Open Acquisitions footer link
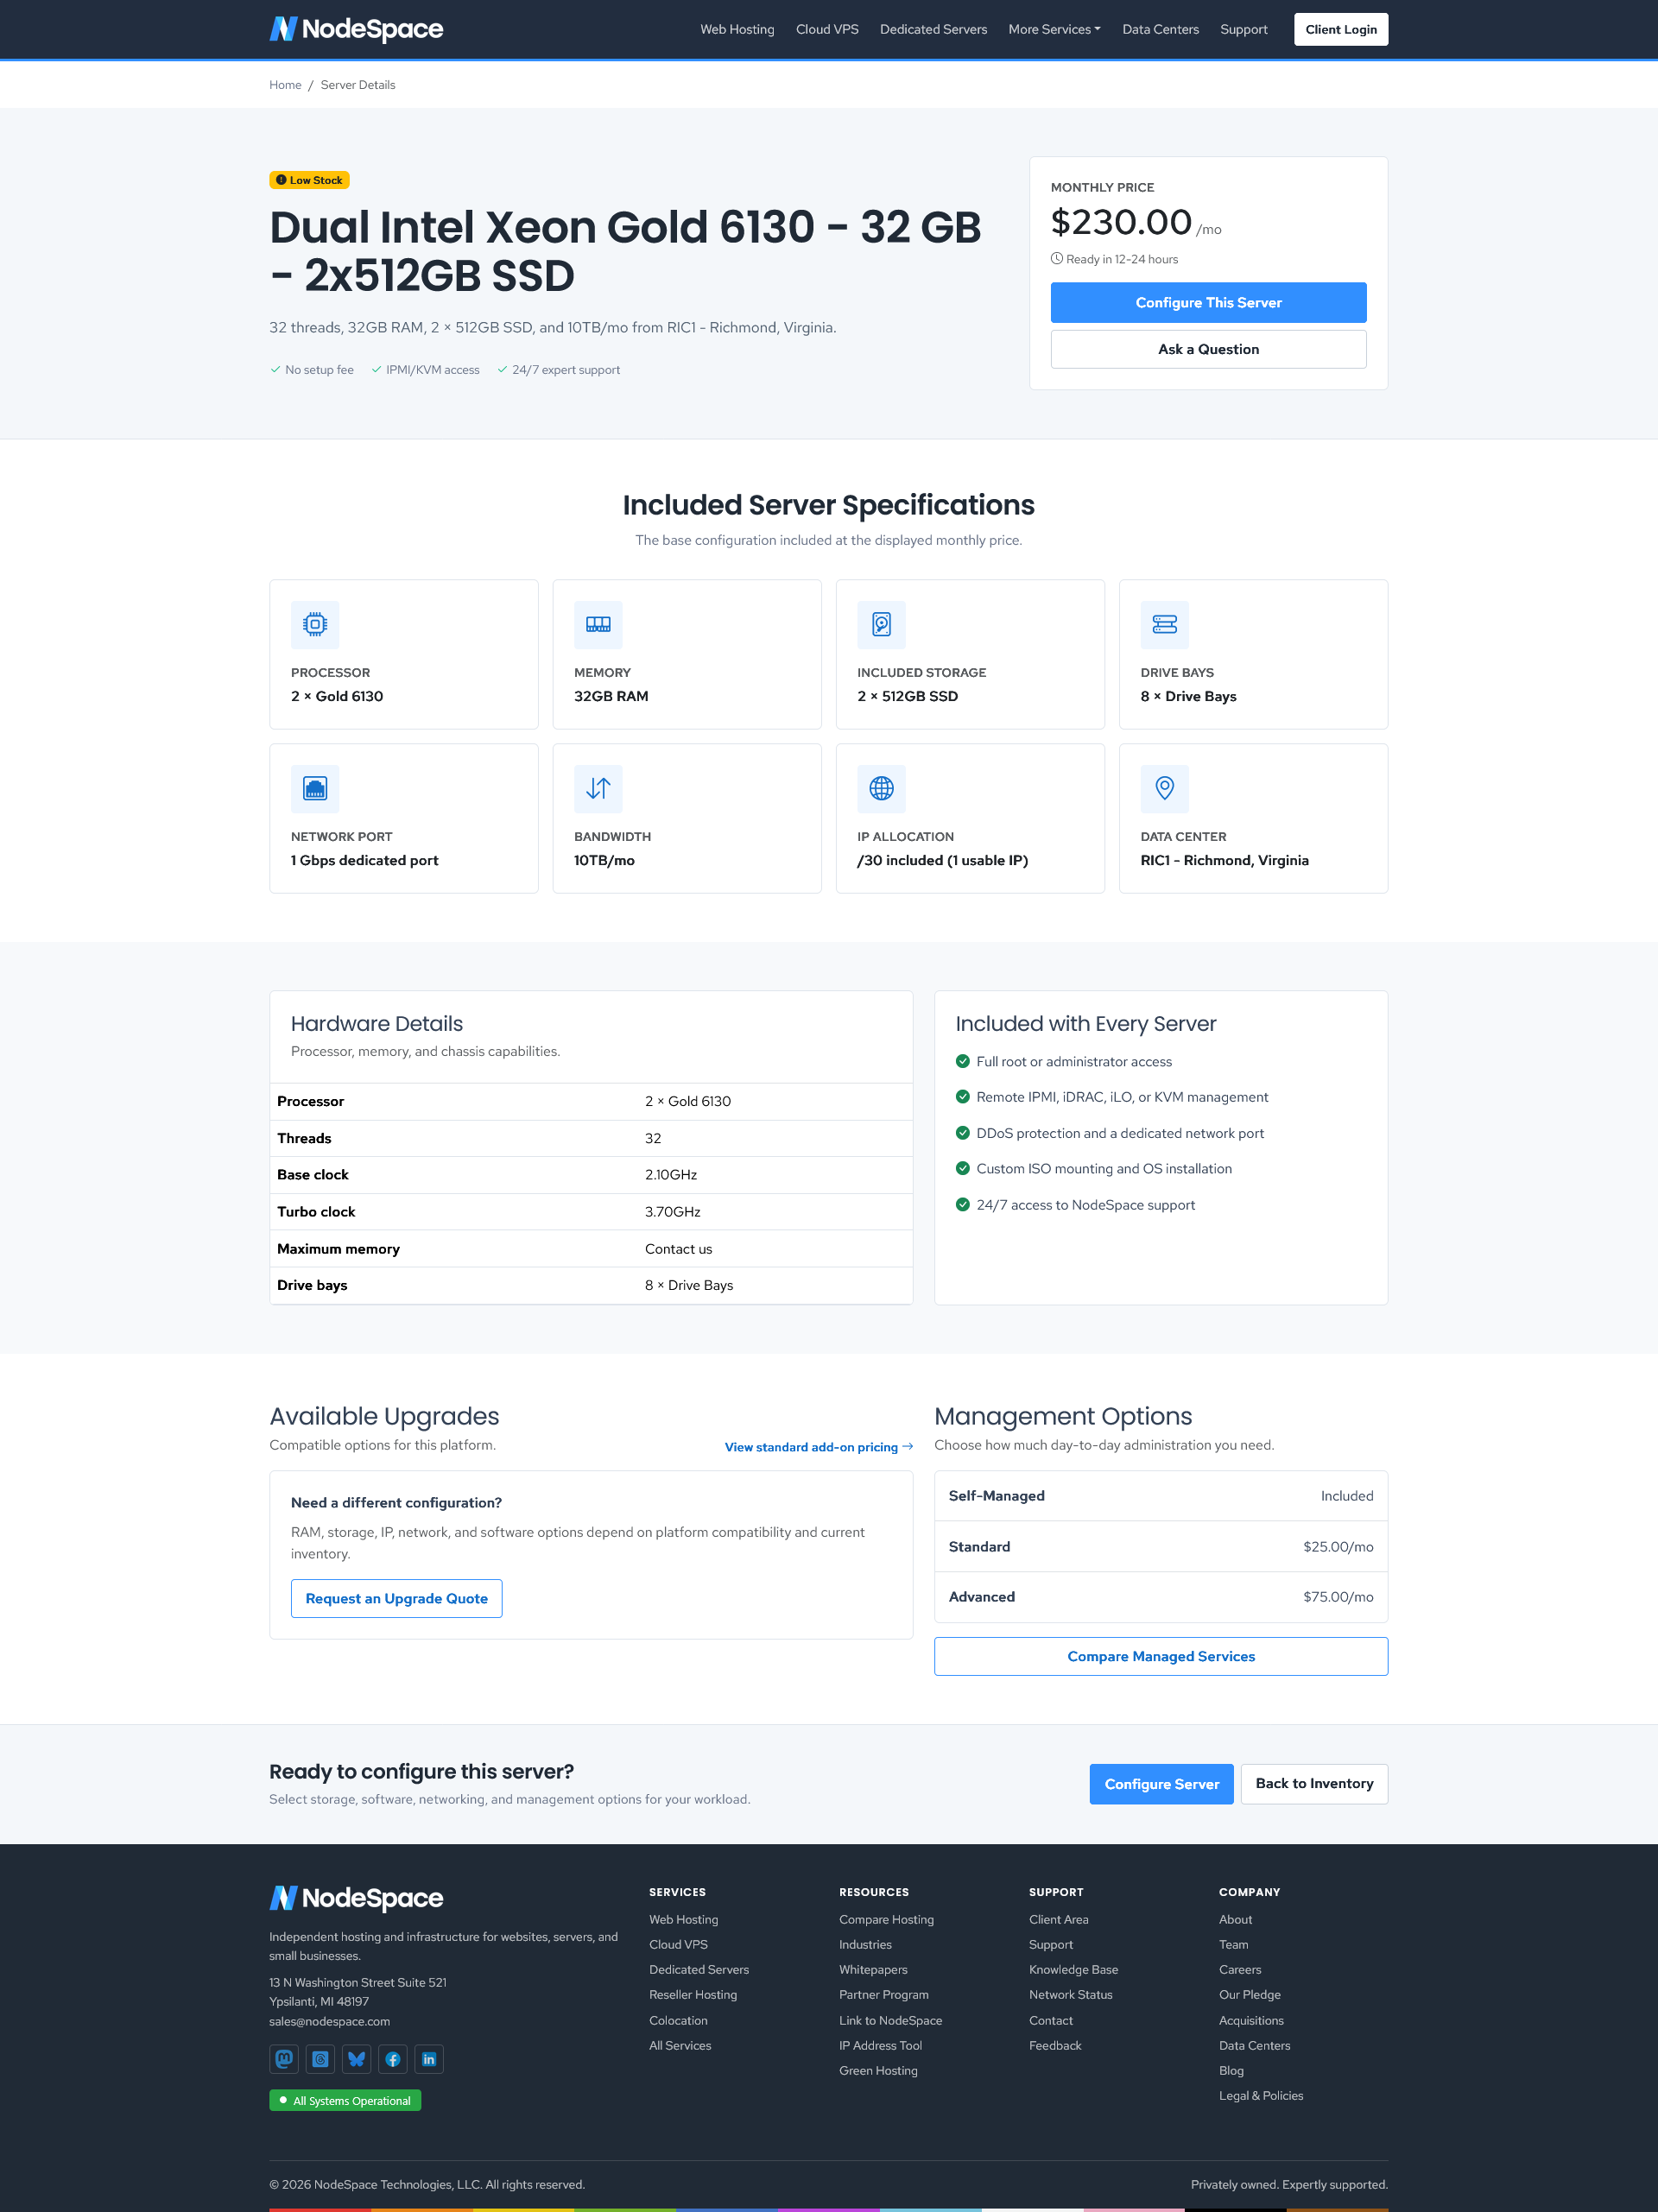Screen dimensions: 1658x2212 pyautogui.click(x=1251, y=2020)
